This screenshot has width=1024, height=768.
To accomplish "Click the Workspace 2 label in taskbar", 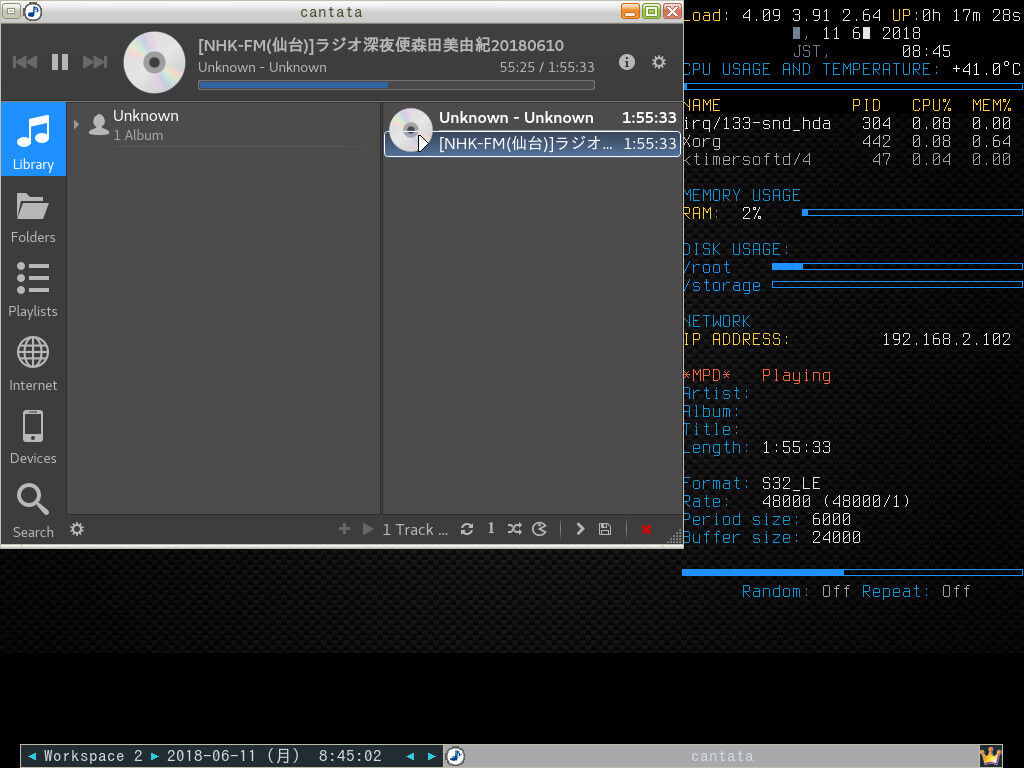I will pyautogui.click(x=93, y=756).
